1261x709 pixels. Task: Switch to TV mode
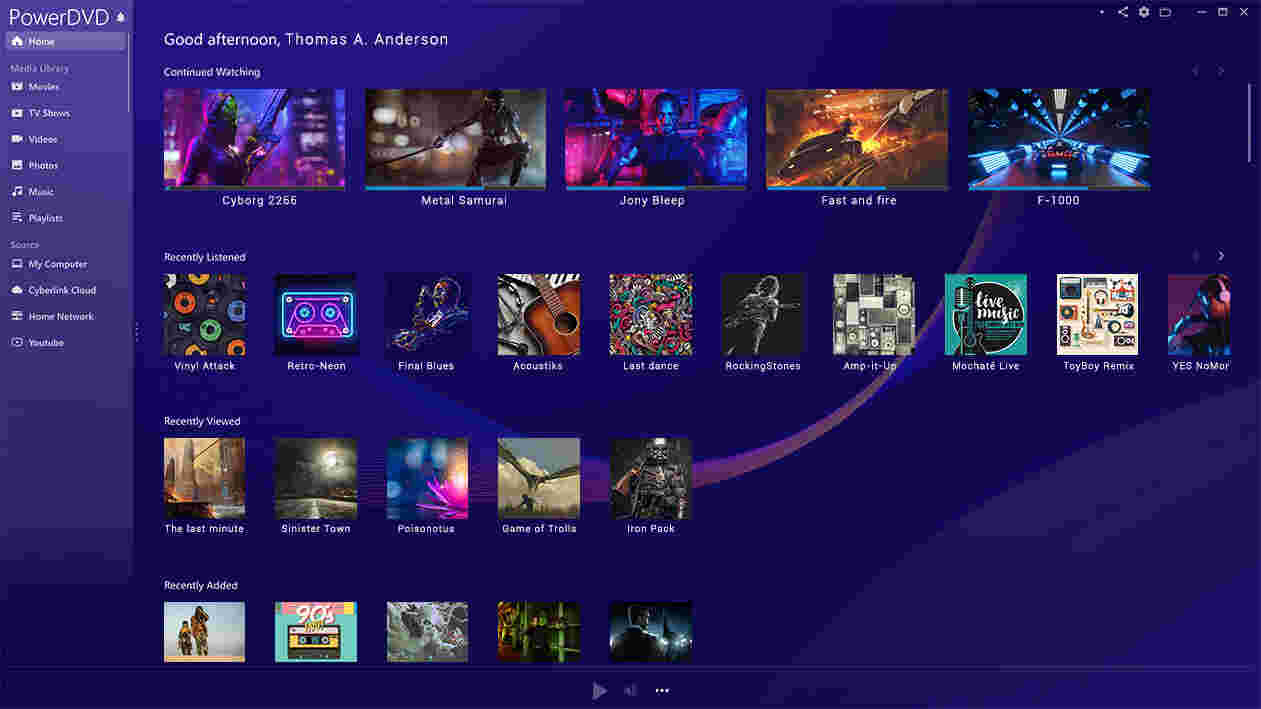point(1165,12)
